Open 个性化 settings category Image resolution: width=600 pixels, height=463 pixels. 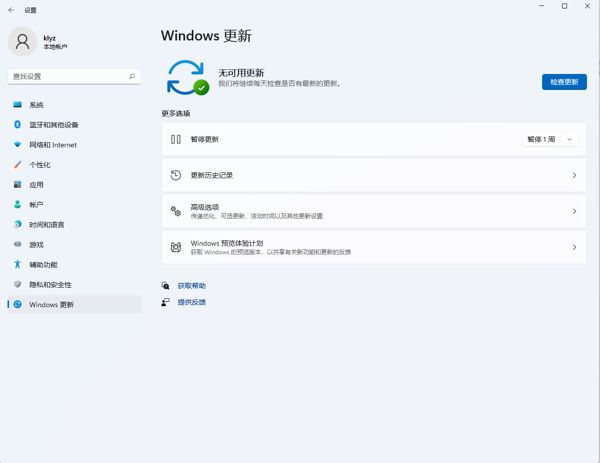[x=74, y=165]
